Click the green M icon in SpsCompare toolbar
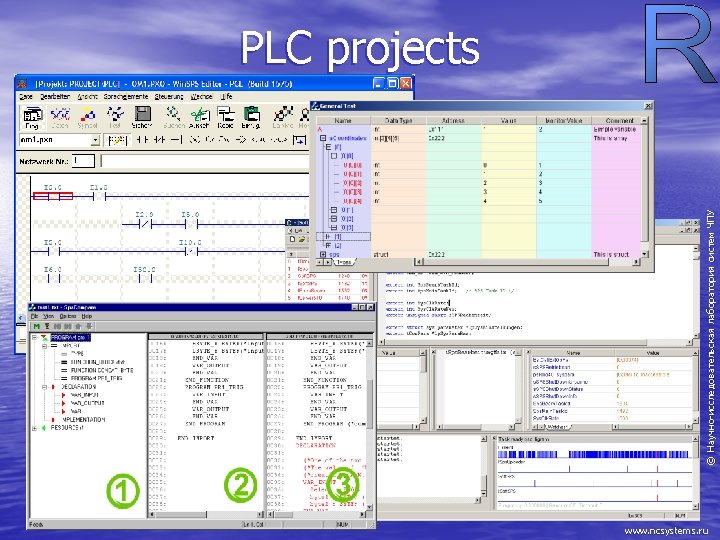Screen dimensions: 720x540 [36, 326]
